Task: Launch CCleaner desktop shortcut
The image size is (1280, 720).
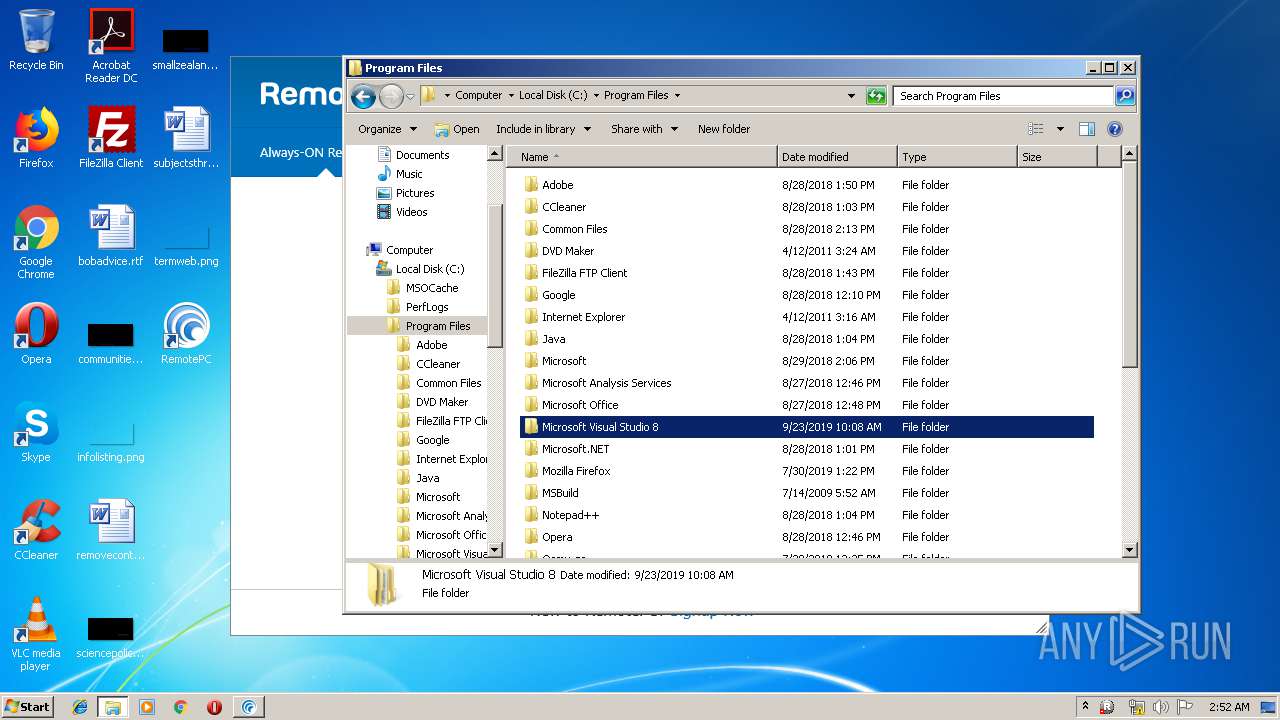Action: (x=36, y=529)
